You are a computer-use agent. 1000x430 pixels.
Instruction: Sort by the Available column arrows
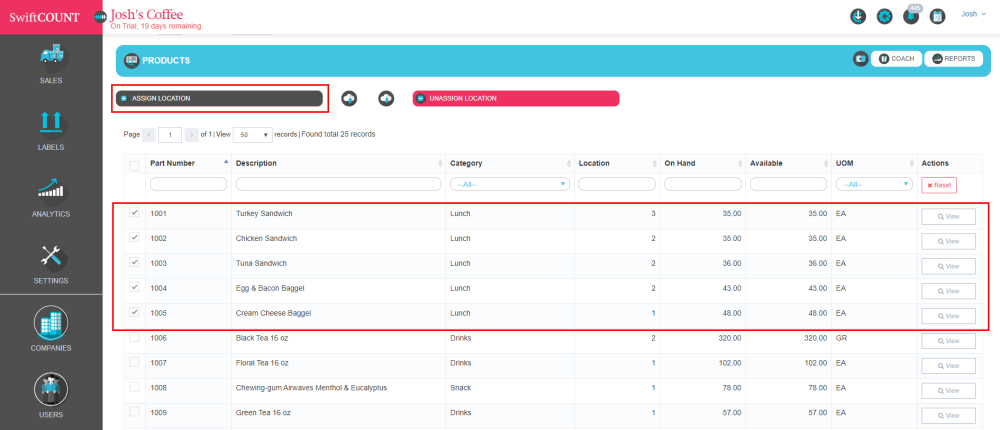coord(824,163)
